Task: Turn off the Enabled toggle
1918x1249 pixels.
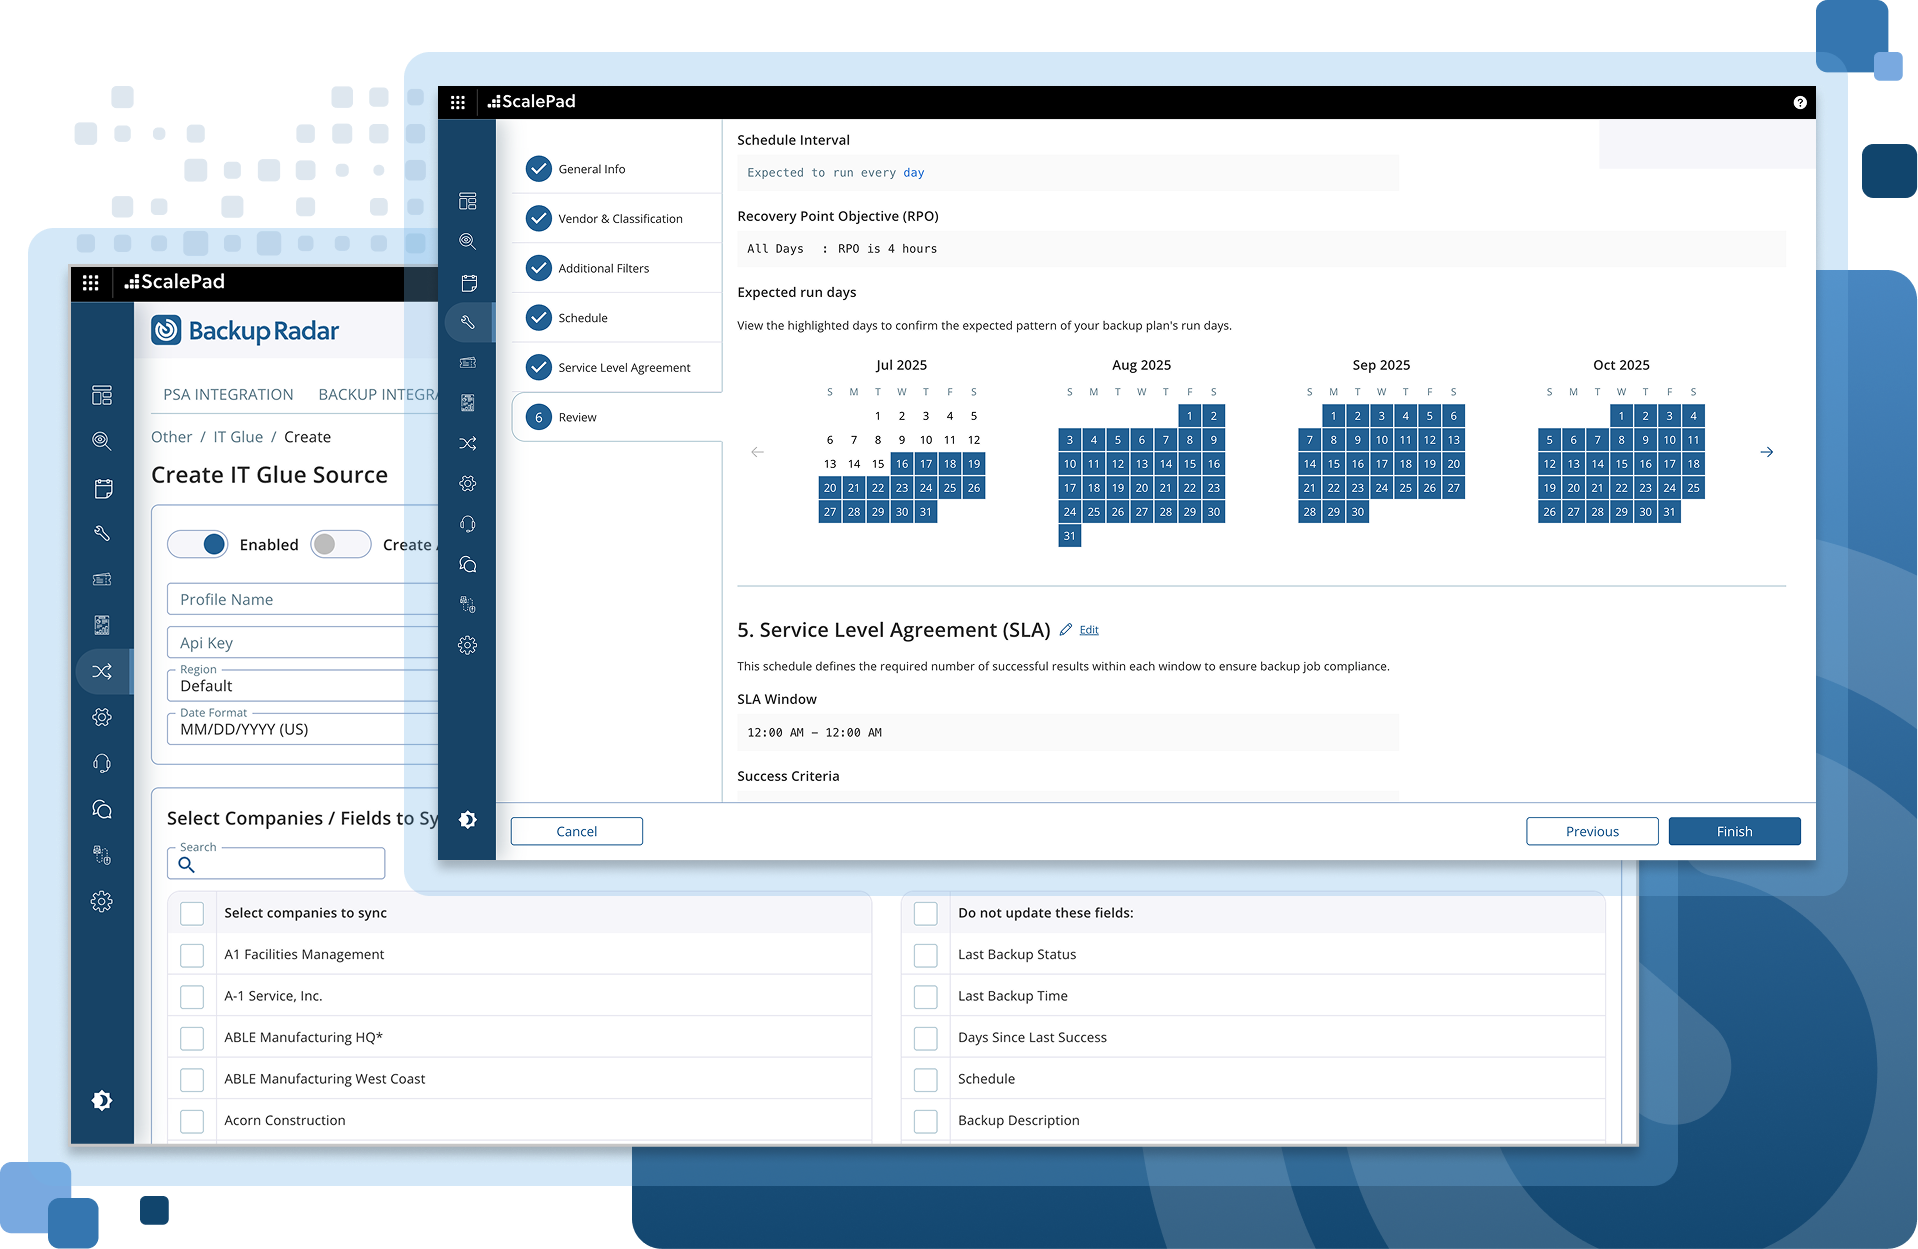Action: click(x=198, y=544)
